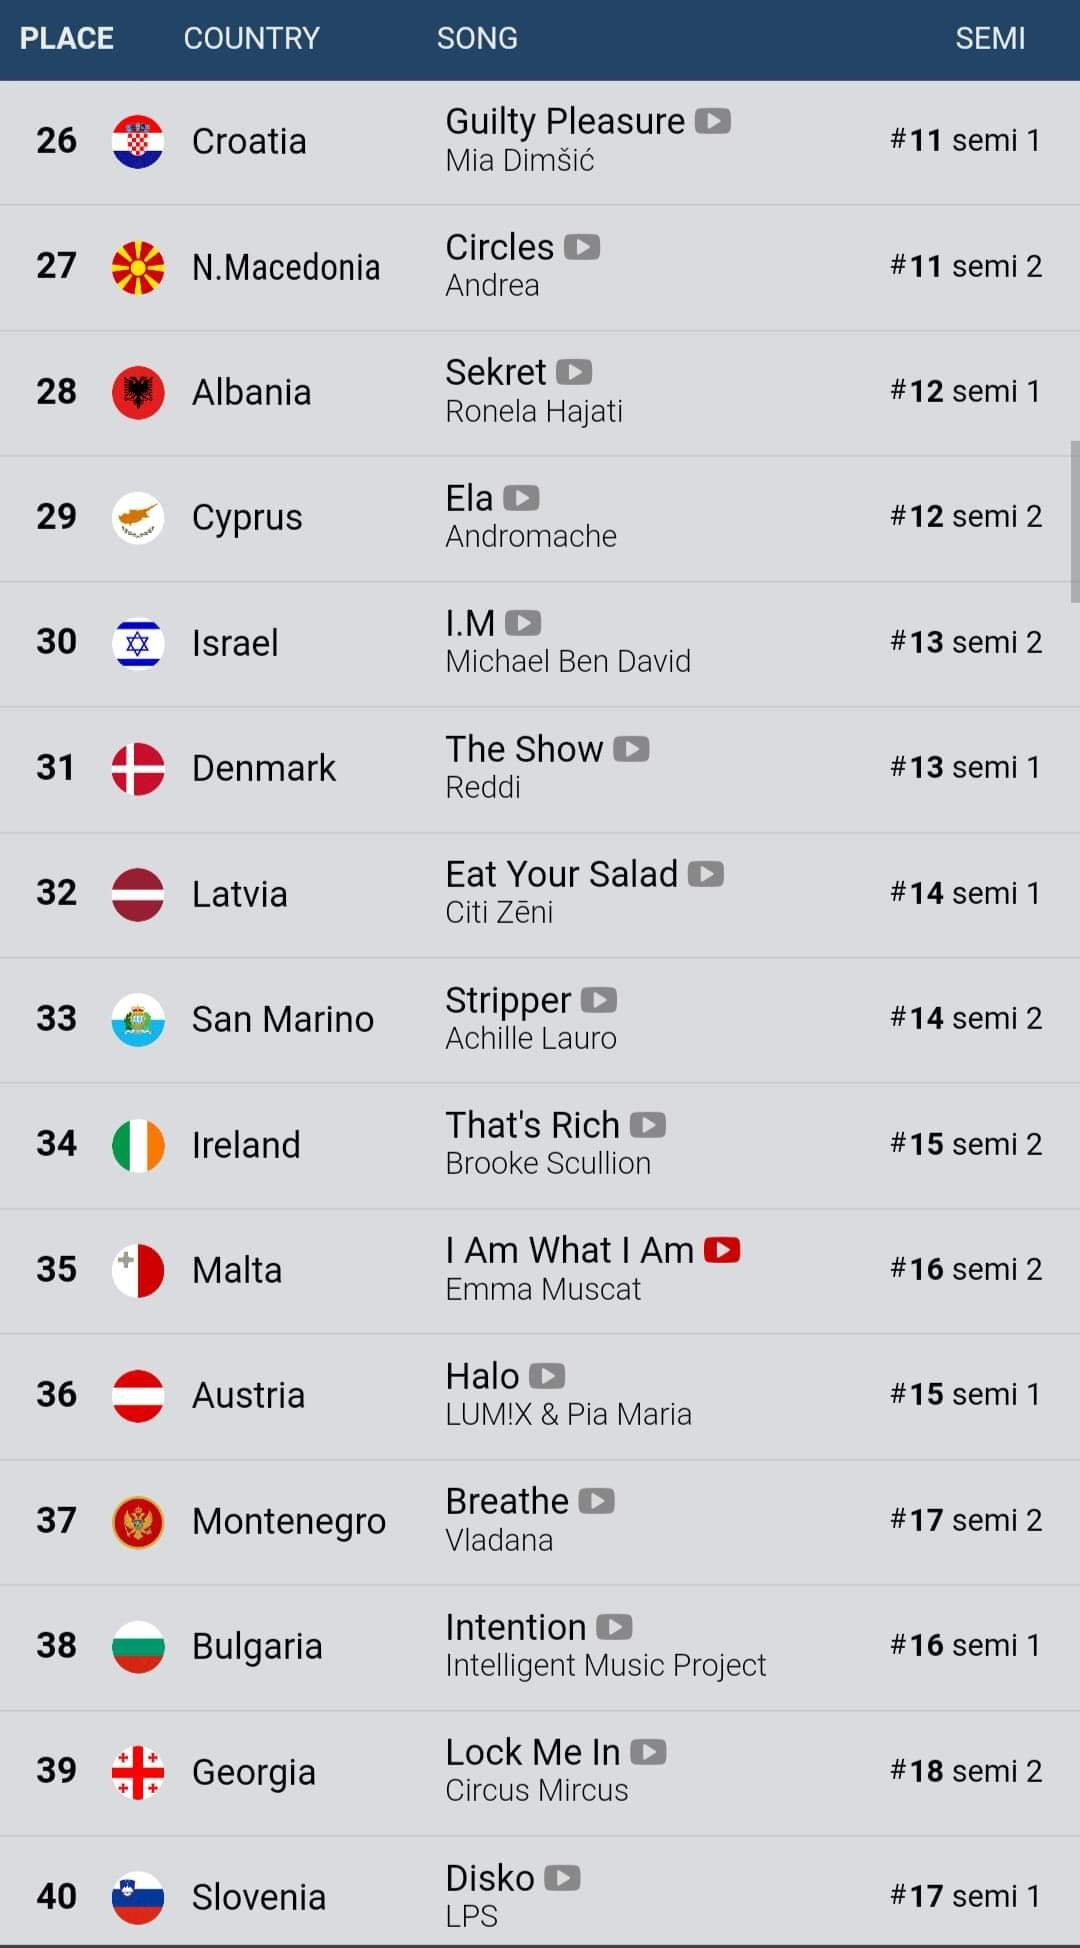Play I Am What I Am video

[722, 1250]
